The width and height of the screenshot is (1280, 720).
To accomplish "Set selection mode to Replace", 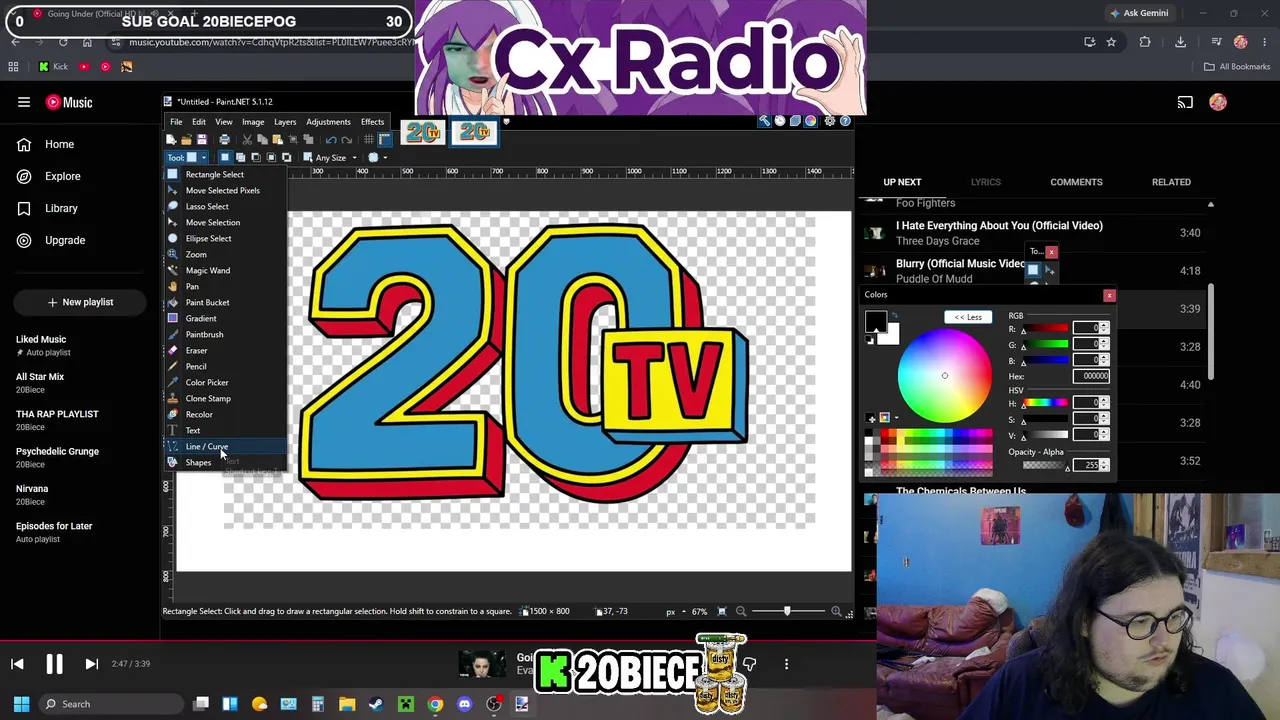I will pyautogui.click(x=225, y=158).
